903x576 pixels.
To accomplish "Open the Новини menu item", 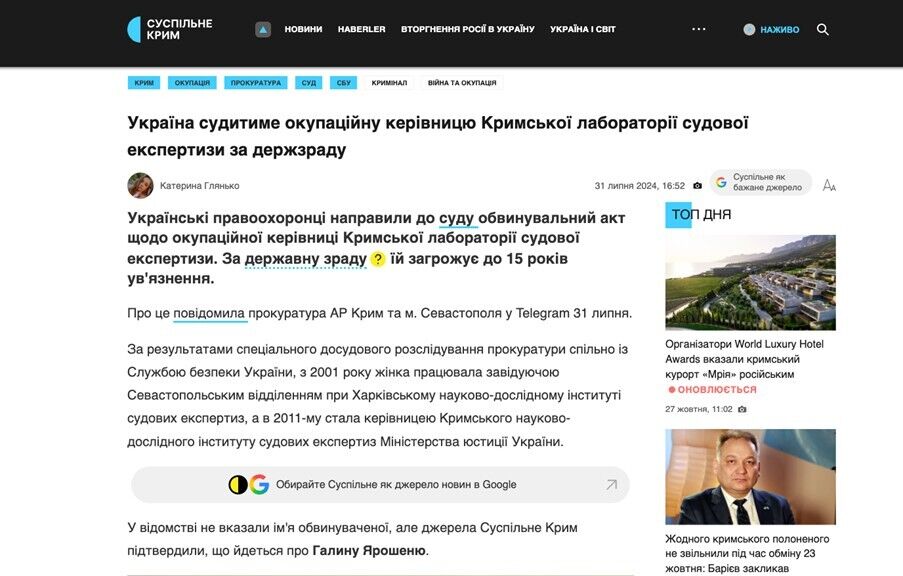I will 303,29.
